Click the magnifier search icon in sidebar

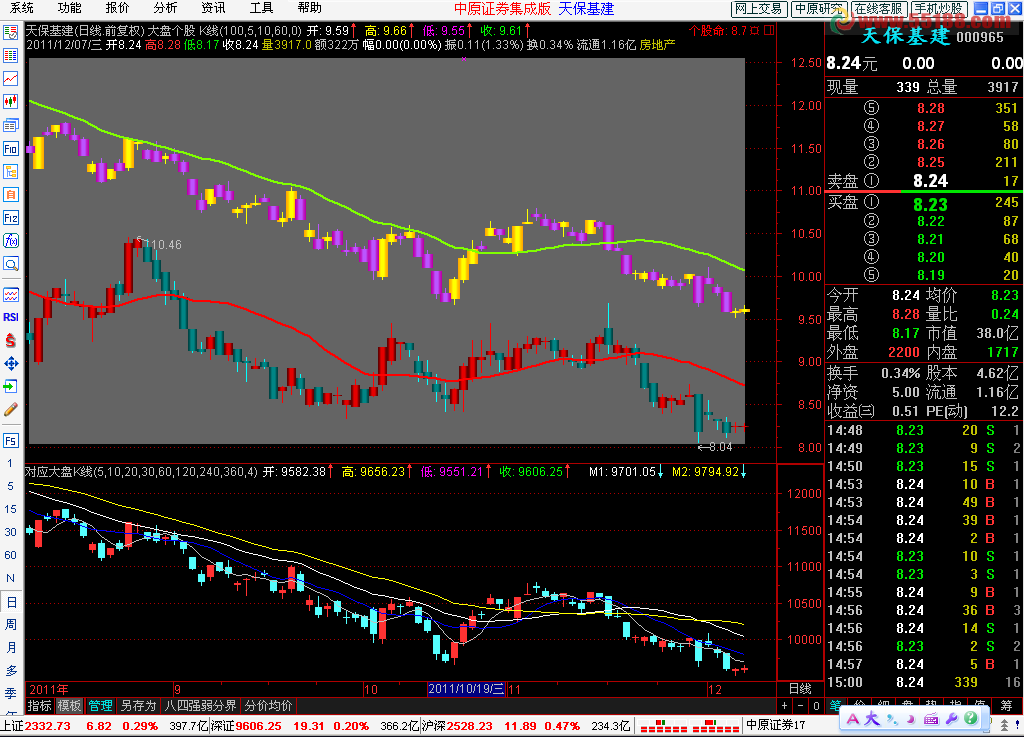click(x=10, y=264)
